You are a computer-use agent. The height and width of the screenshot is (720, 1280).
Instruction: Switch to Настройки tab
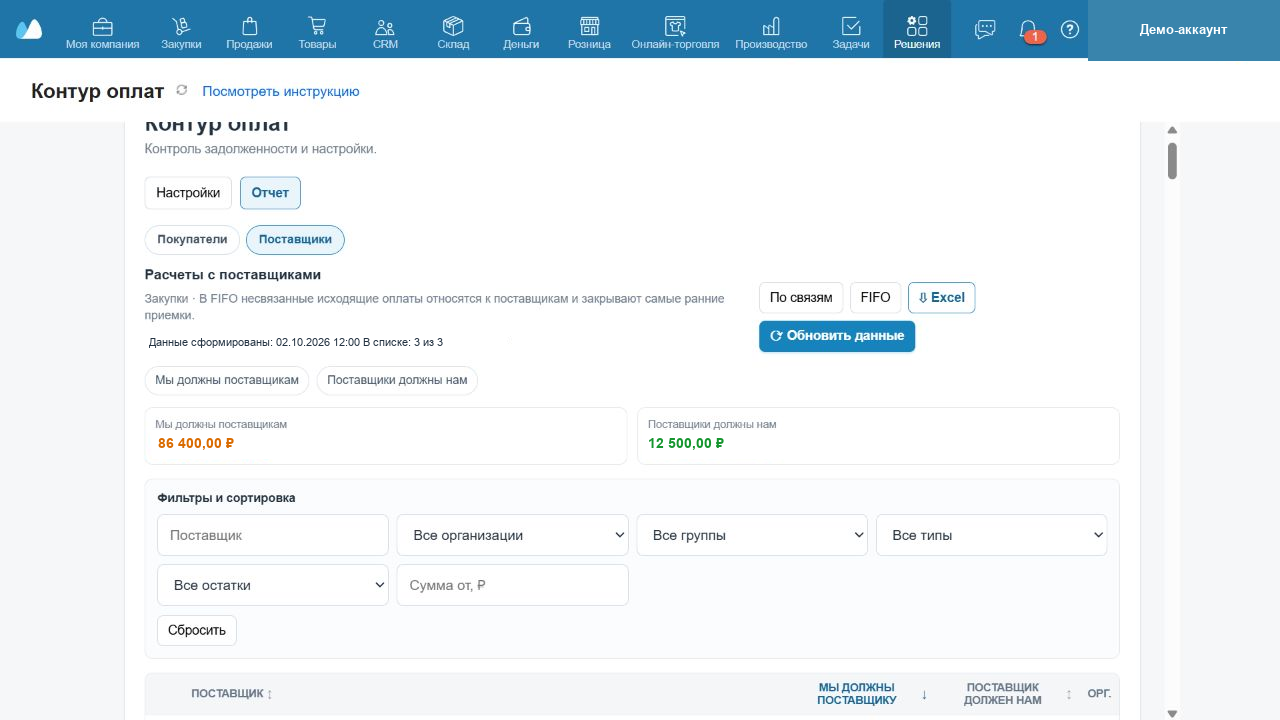tap(188, 193)
